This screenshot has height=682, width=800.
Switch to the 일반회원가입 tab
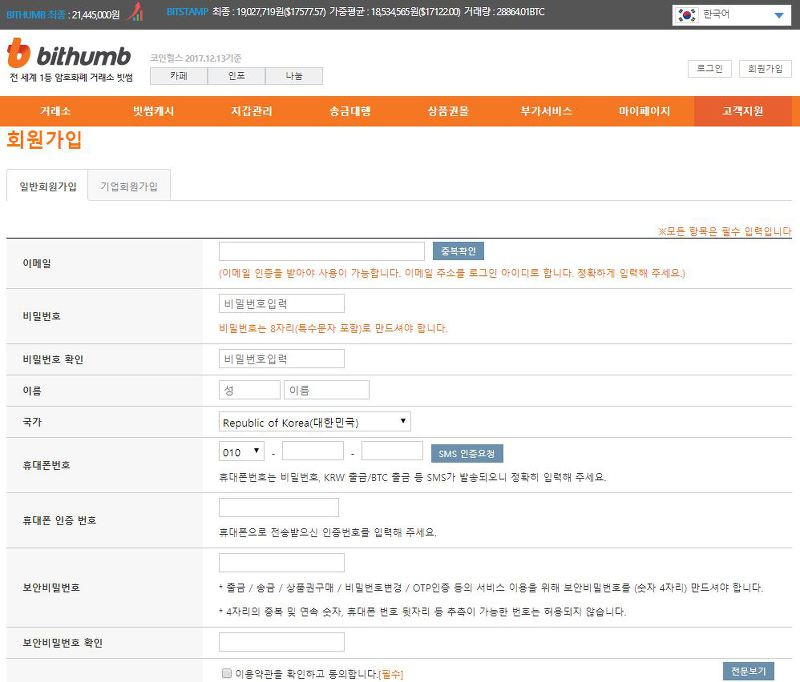point(47,186)
